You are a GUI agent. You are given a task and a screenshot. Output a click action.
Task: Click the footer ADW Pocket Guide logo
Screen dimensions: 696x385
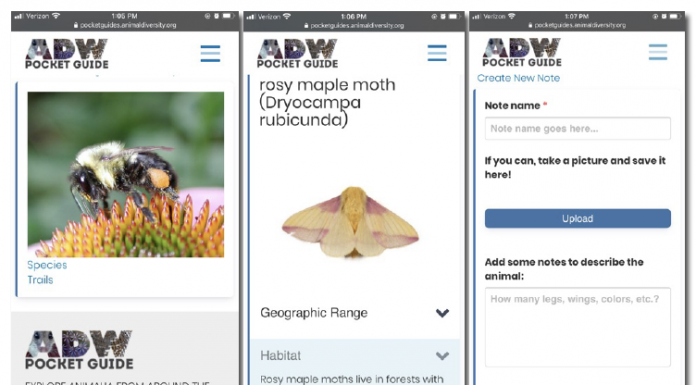pyautogui.click(x=79, y=350)
